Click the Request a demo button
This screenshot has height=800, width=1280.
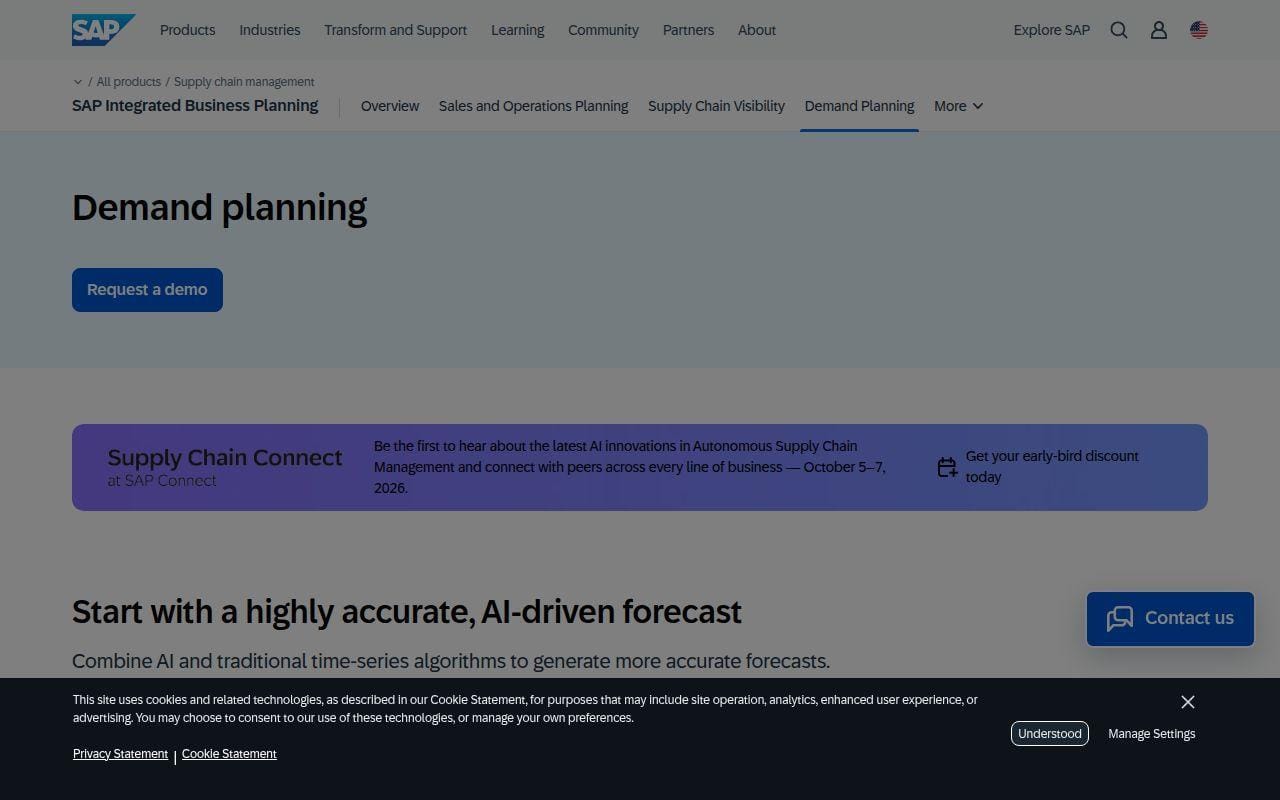point(147,290)
